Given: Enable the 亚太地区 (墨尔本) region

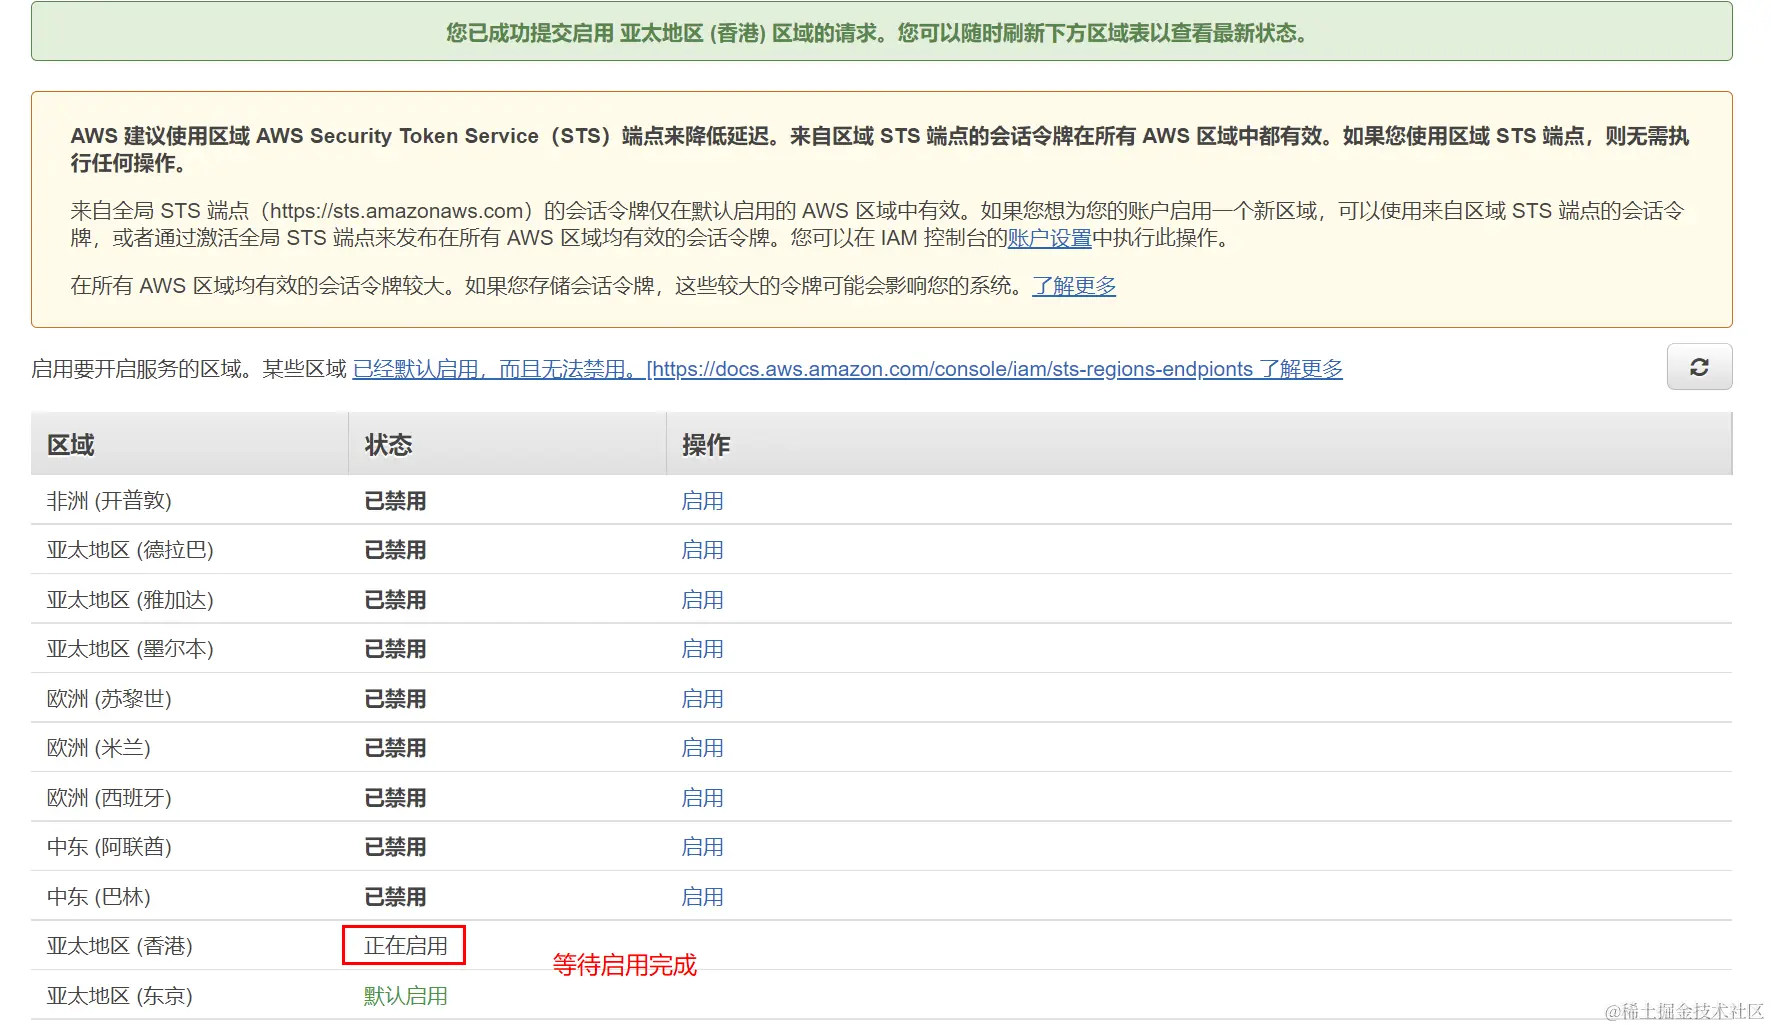Looking at the screenshot, I should click(x=702, y=649).
